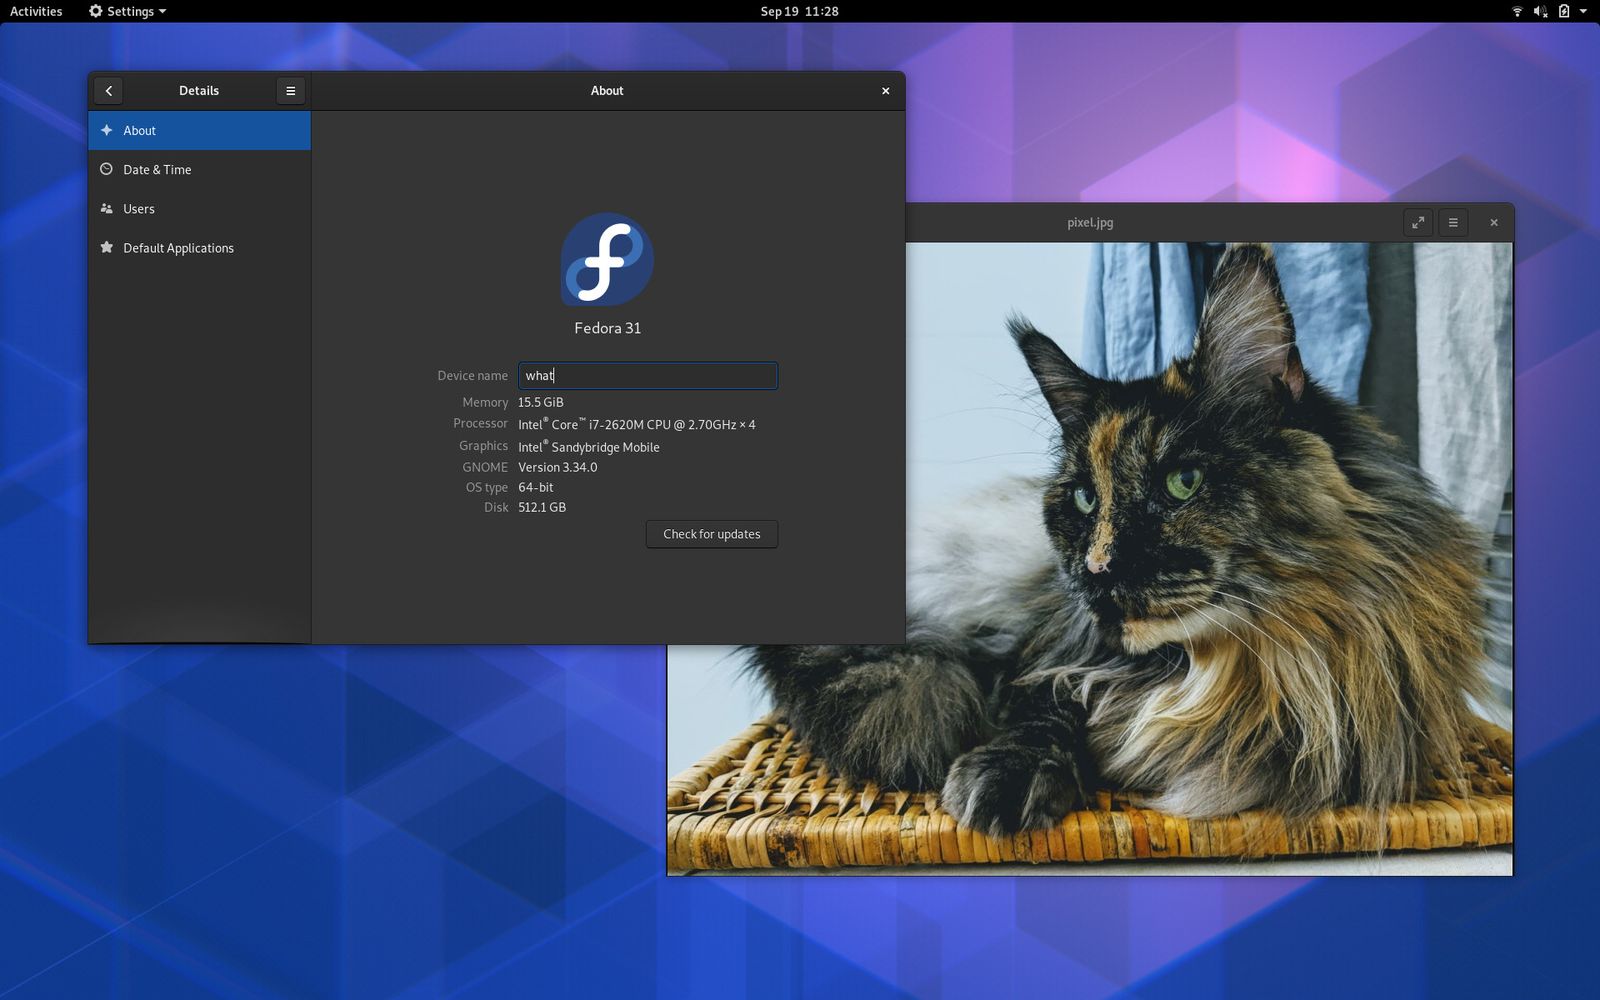Click the Fedora logo in About panel
This screenshot has height=1000, width=1600.
click(606, 259)
